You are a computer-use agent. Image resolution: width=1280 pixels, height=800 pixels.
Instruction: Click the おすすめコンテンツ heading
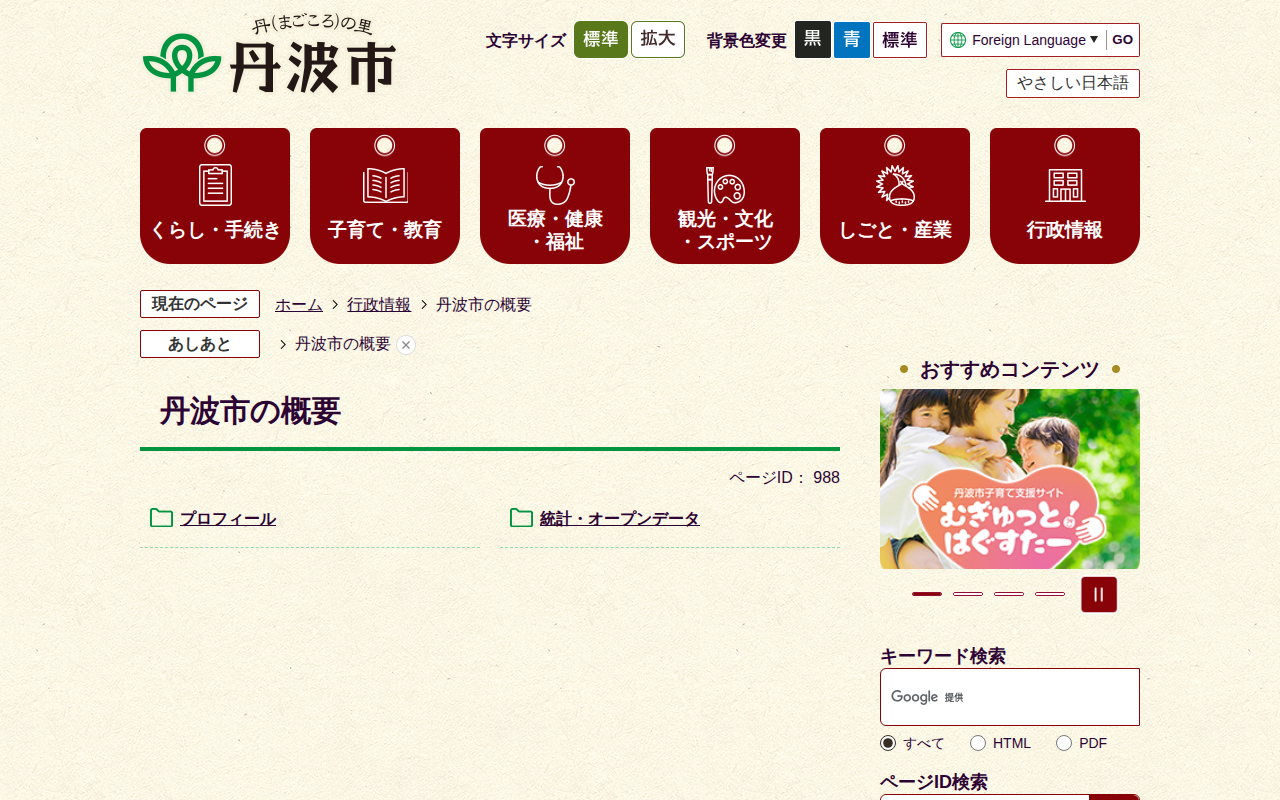click(1010, 370)
